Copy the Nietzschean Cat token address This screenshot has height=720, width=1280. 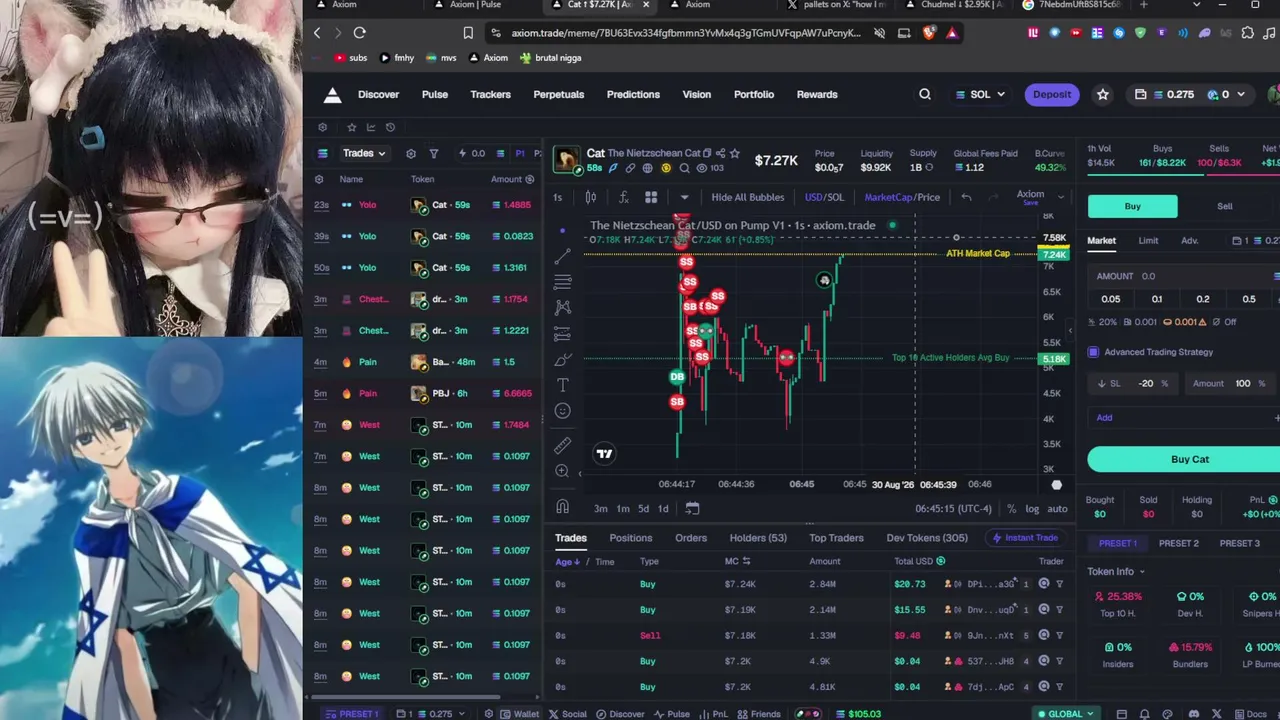[x=707, y=153]
